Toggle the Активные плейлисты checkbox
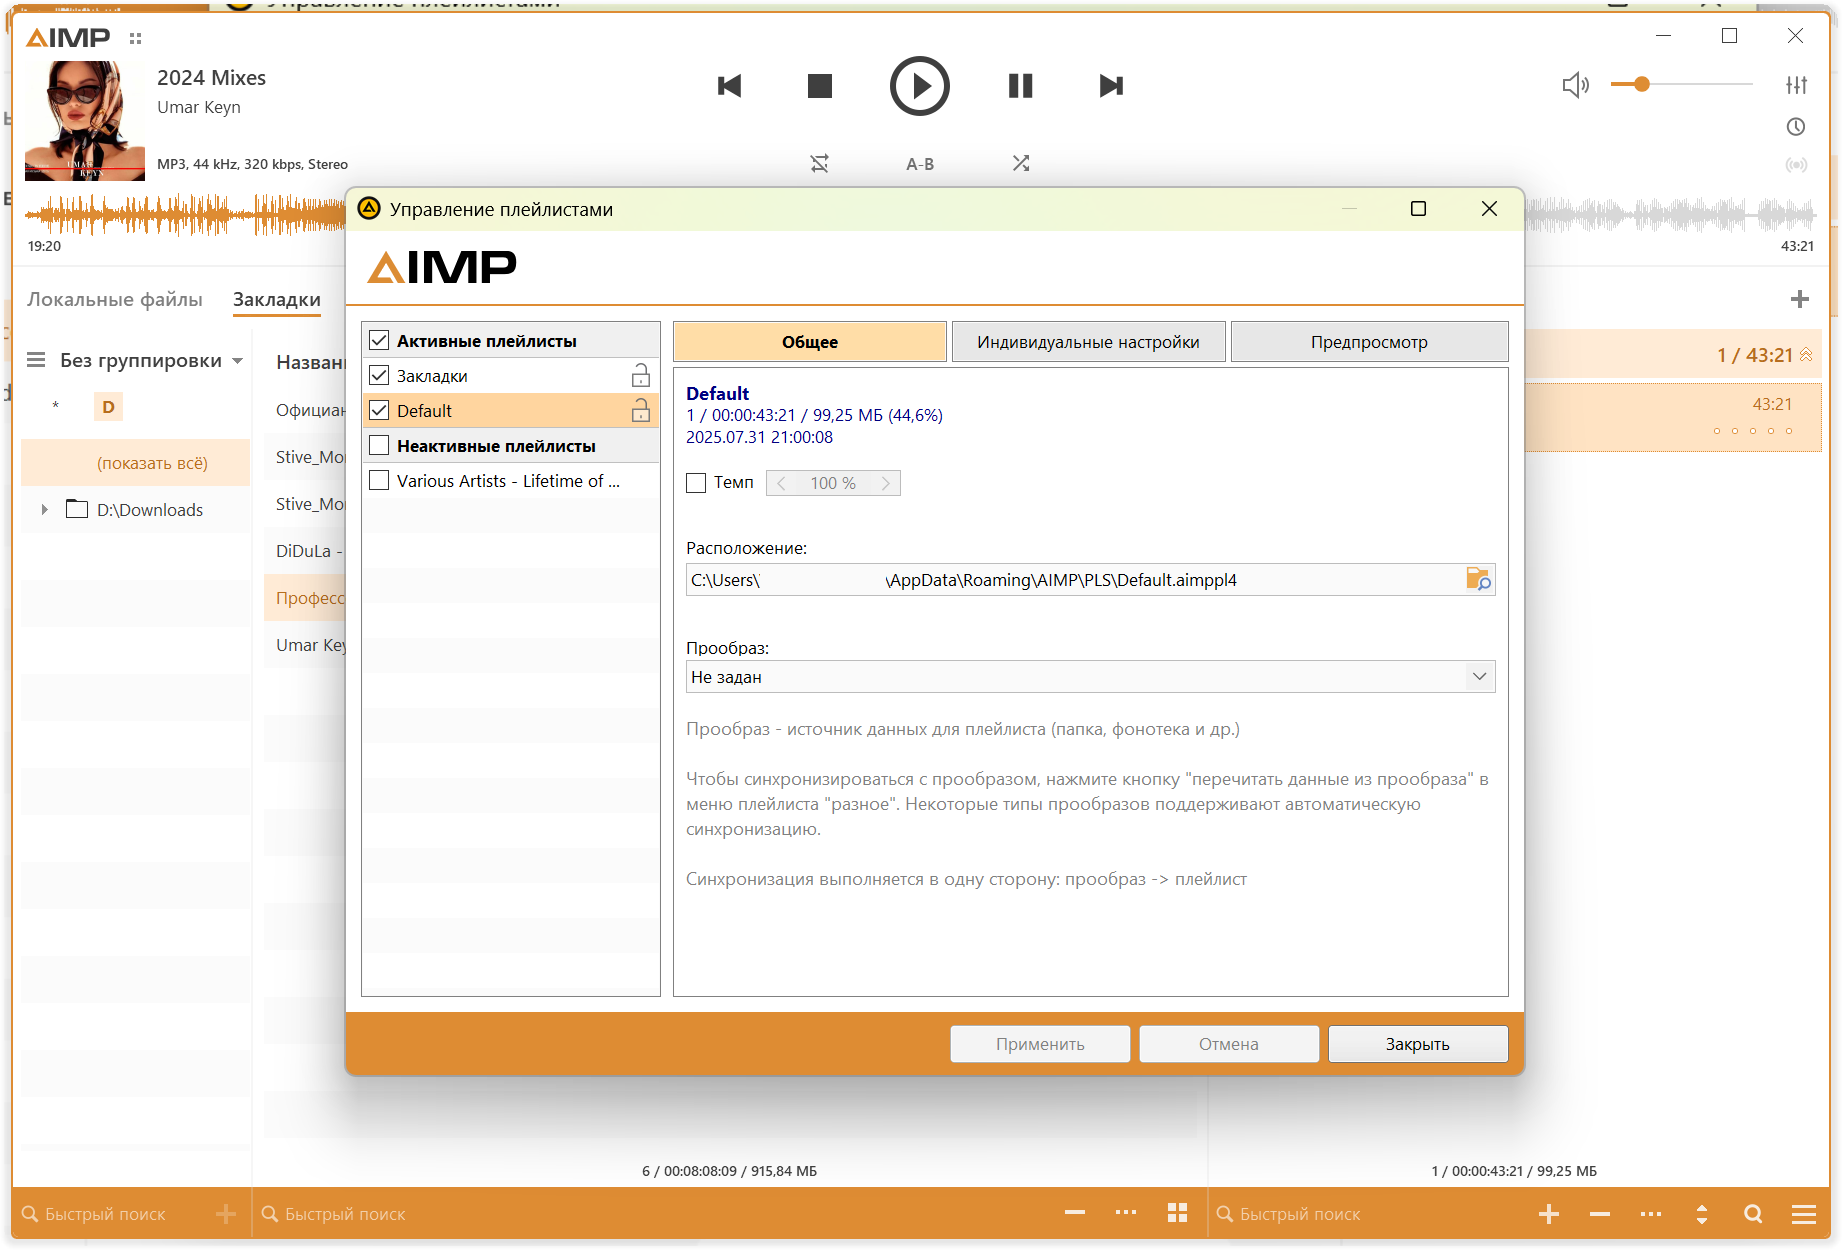This screenshot has width=1842, height=1250. tap(379, 341)
